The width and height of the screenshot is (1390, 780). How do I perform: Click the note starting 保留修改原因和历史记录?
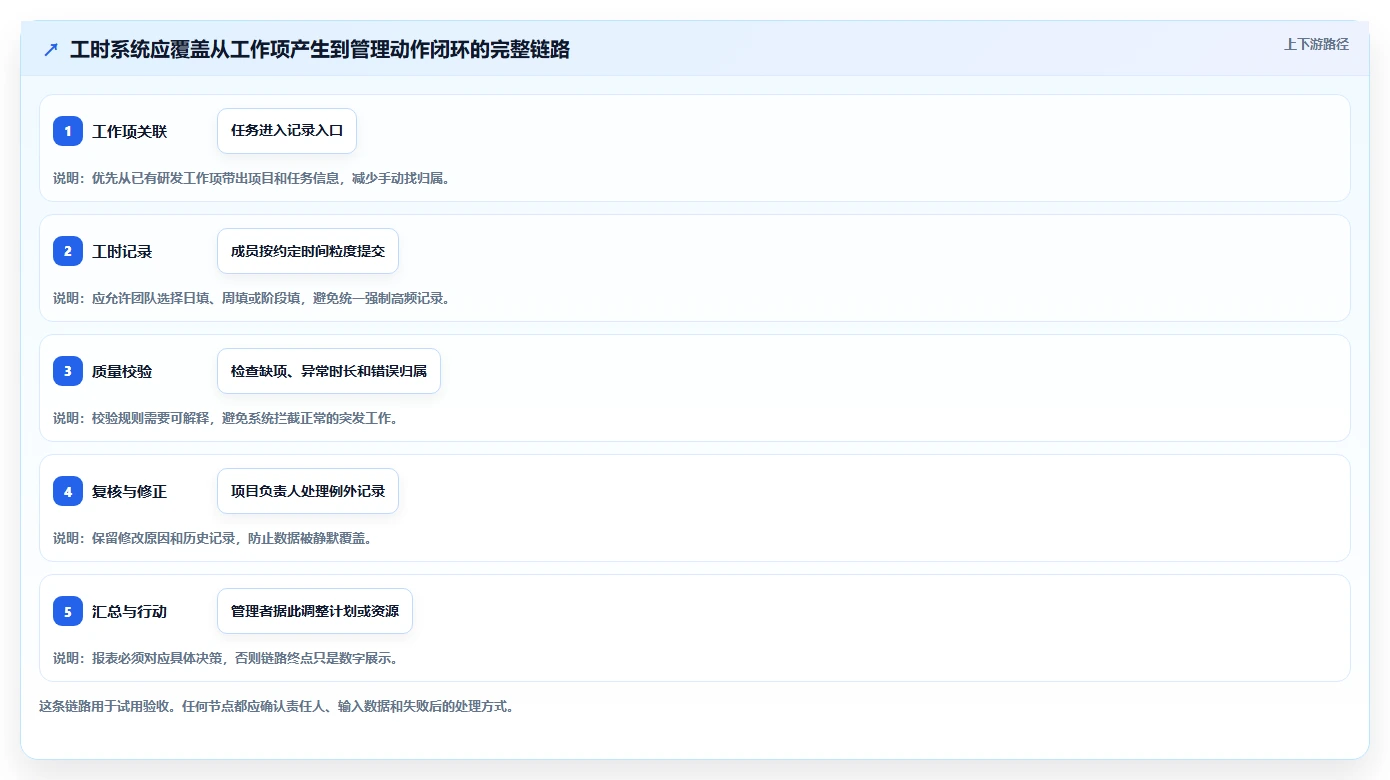click(213, 538)
